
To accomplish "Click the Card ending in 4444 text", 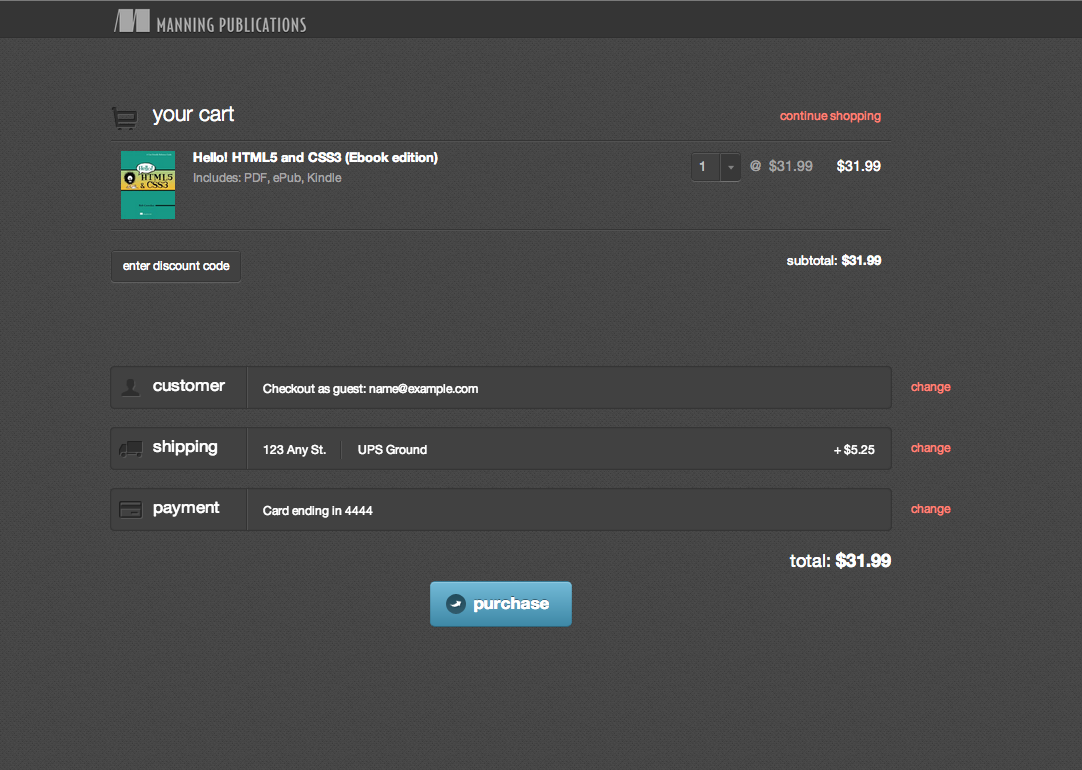I will tap(317, 511).
